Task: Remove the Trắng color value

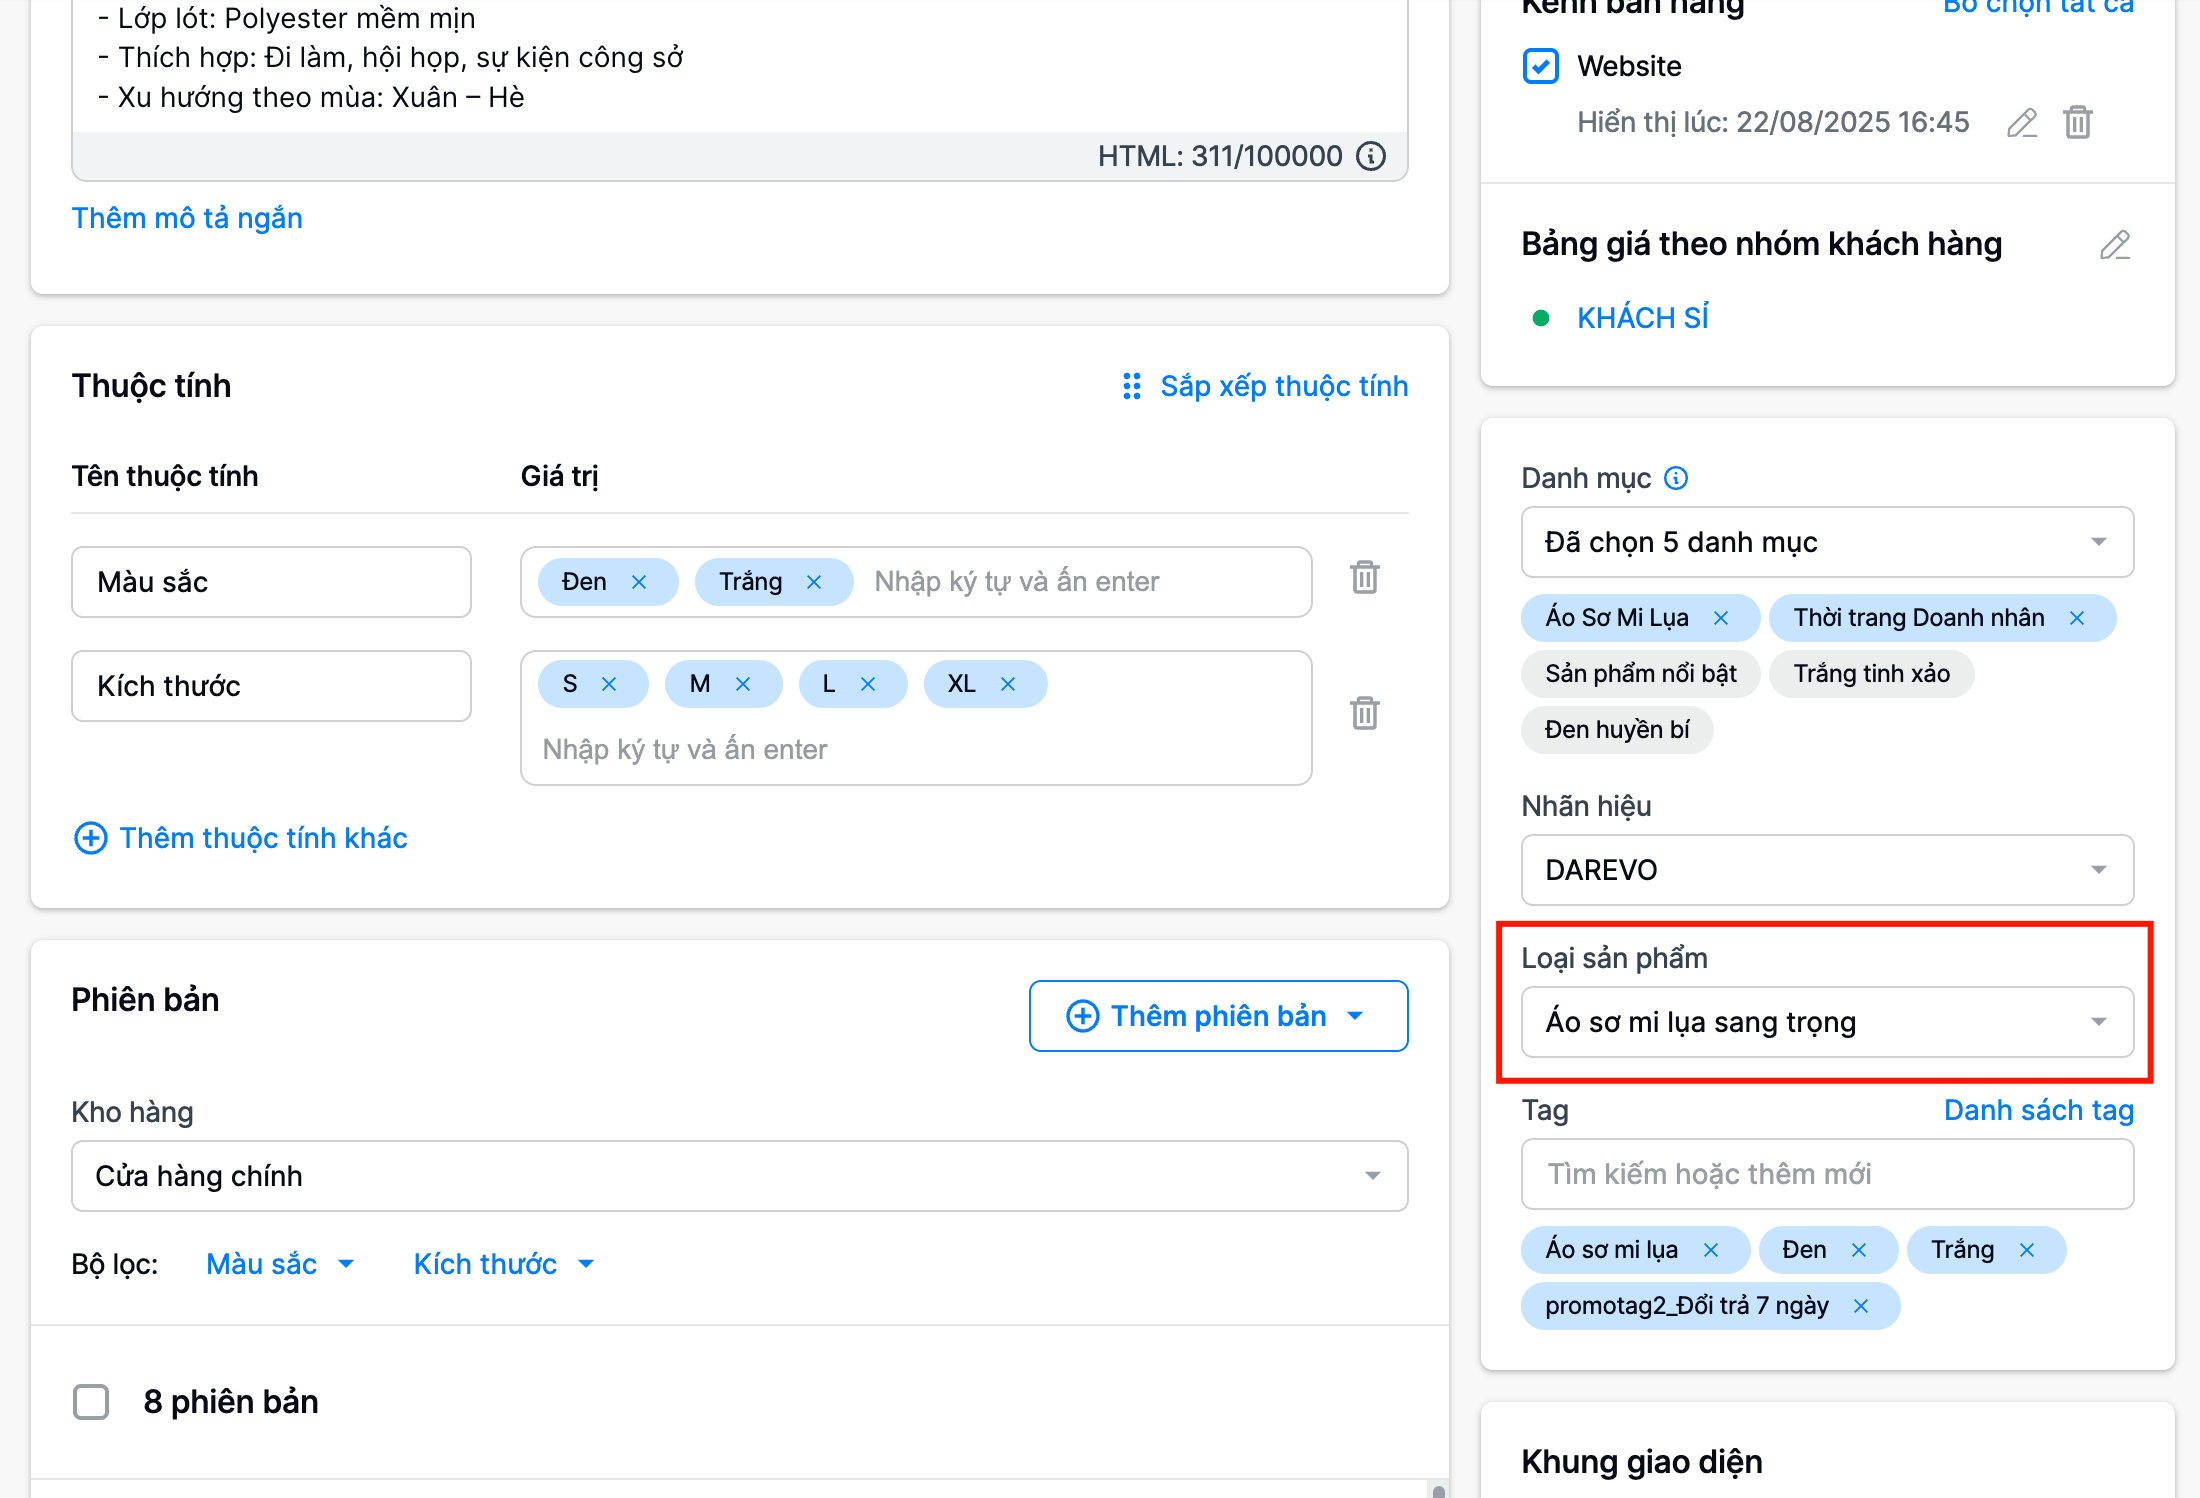Action: coord(814,582)
